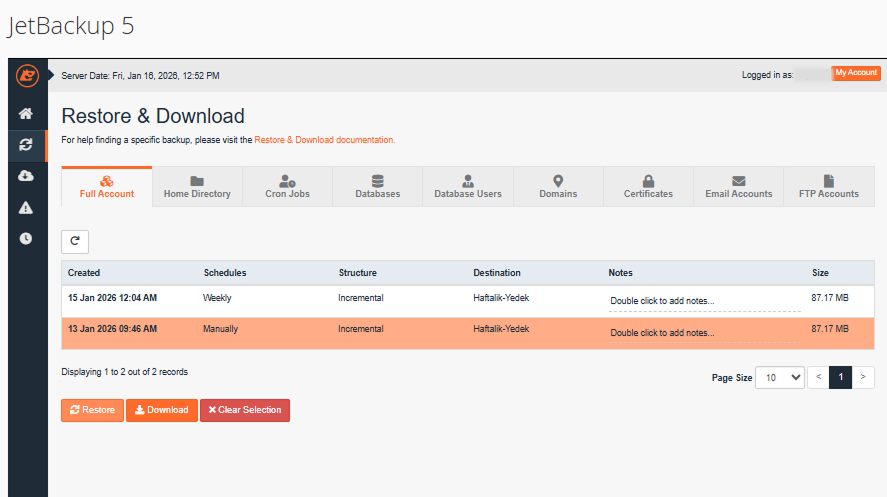Switch to the Home Directory tab

tap(197, 187)
